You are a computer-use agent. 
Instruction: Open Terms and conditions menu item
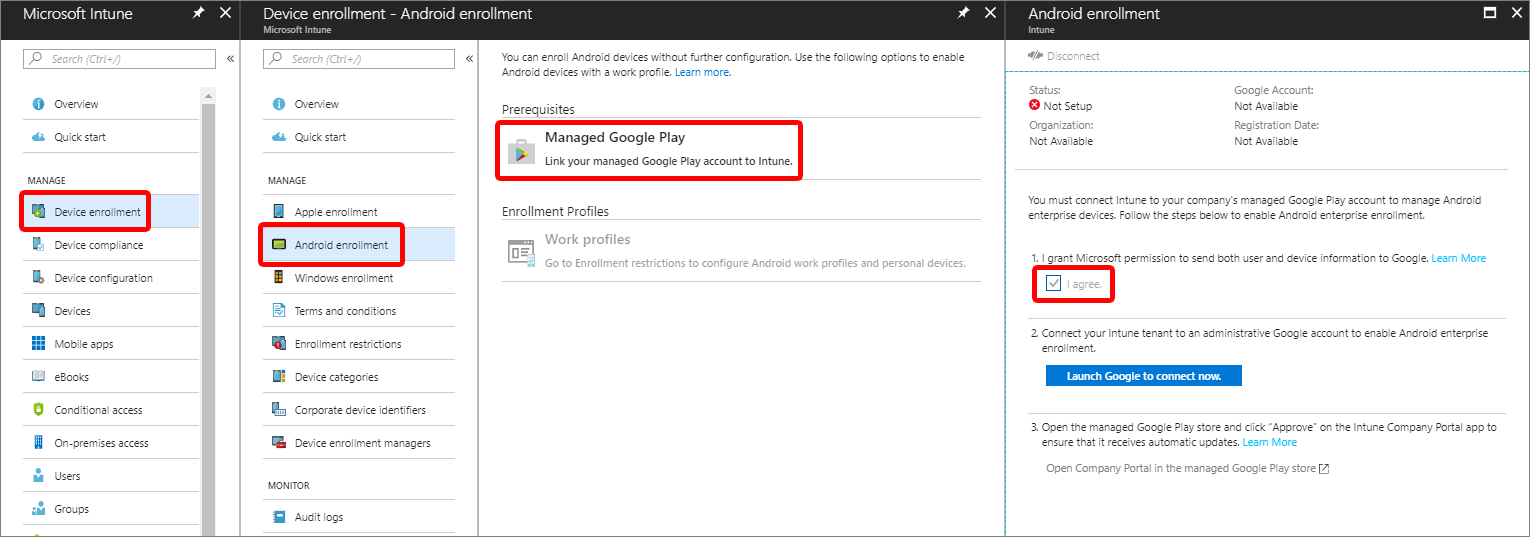tap(359, 311)
